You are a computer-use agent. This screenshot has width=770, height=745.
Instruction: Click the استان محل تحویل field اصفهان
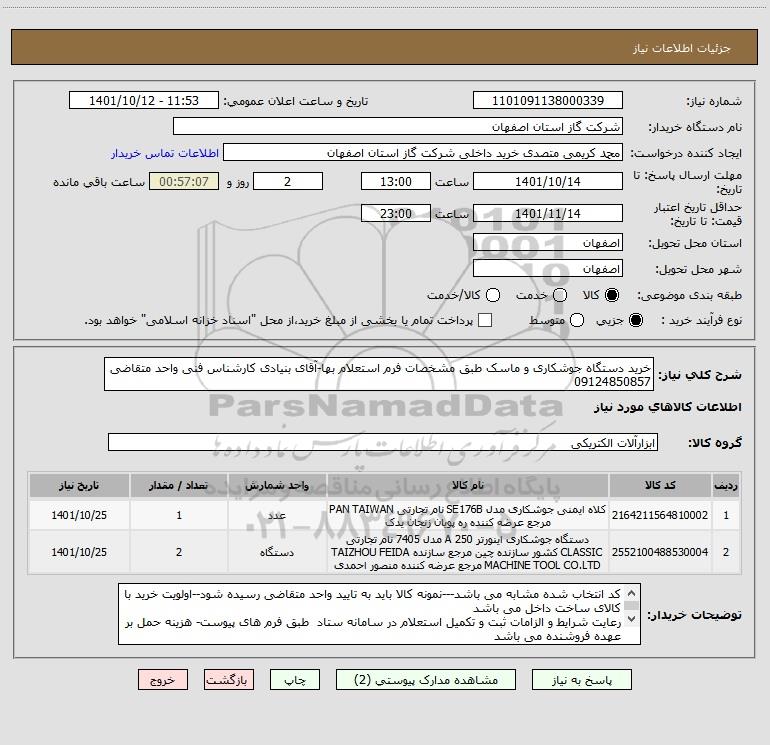point(548,243)
